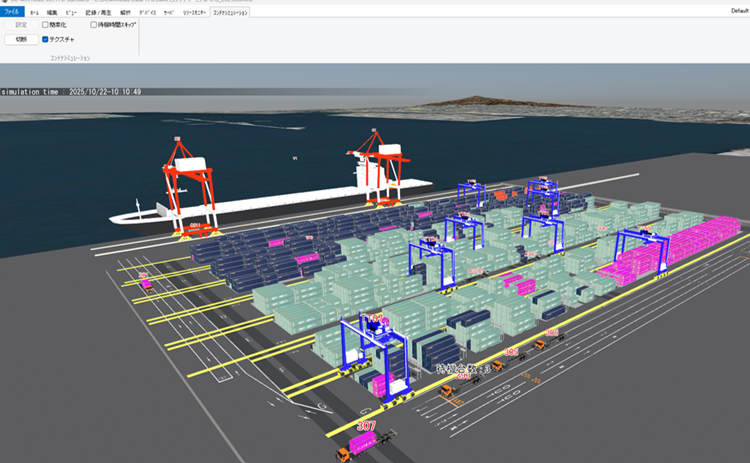Image resolution: width=750 pixels, height=463 pixels.
Task: Toggle the 待機時間スキップ checkbox
Action: pos(94,24)
